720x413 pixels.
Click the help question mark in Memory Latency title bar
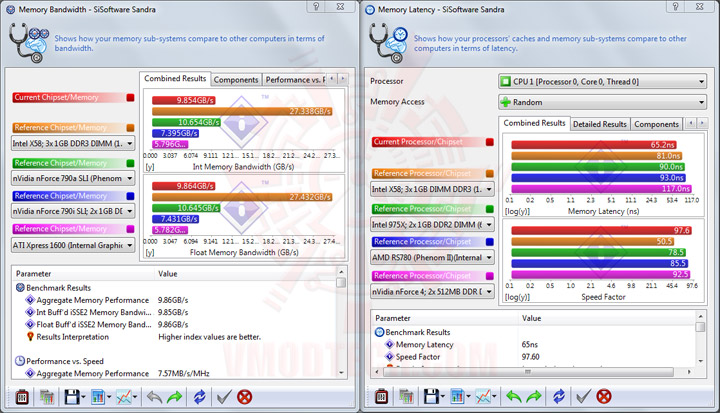click(x=675, y=6)
